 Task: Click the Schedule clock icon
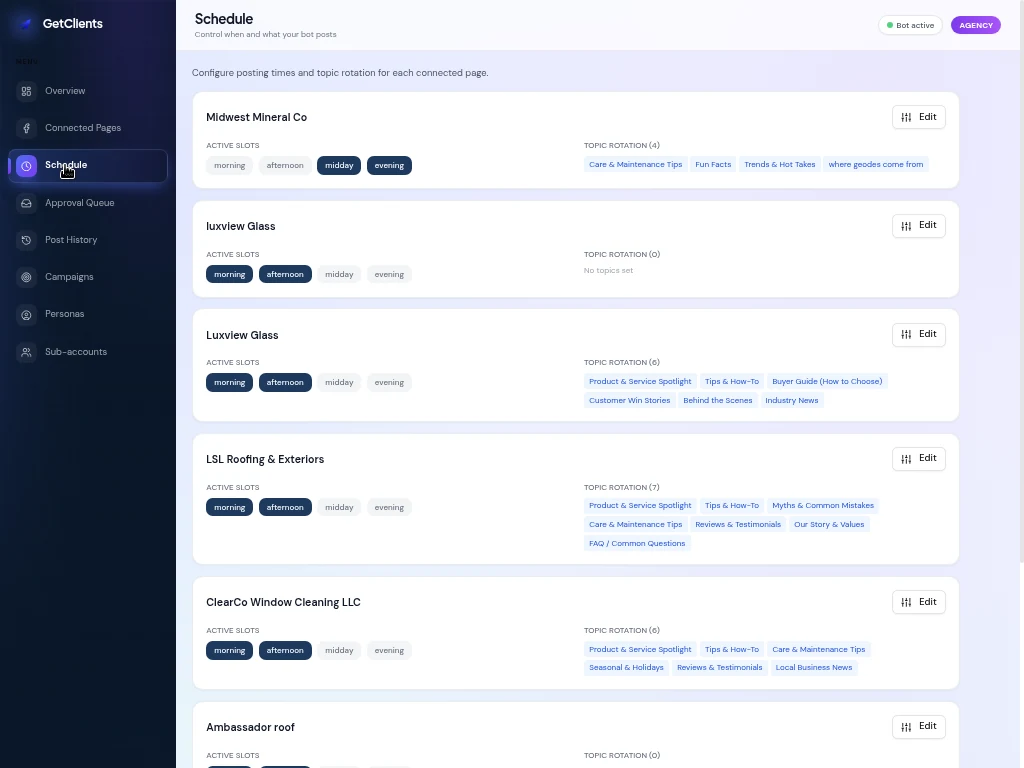point(26,166)
